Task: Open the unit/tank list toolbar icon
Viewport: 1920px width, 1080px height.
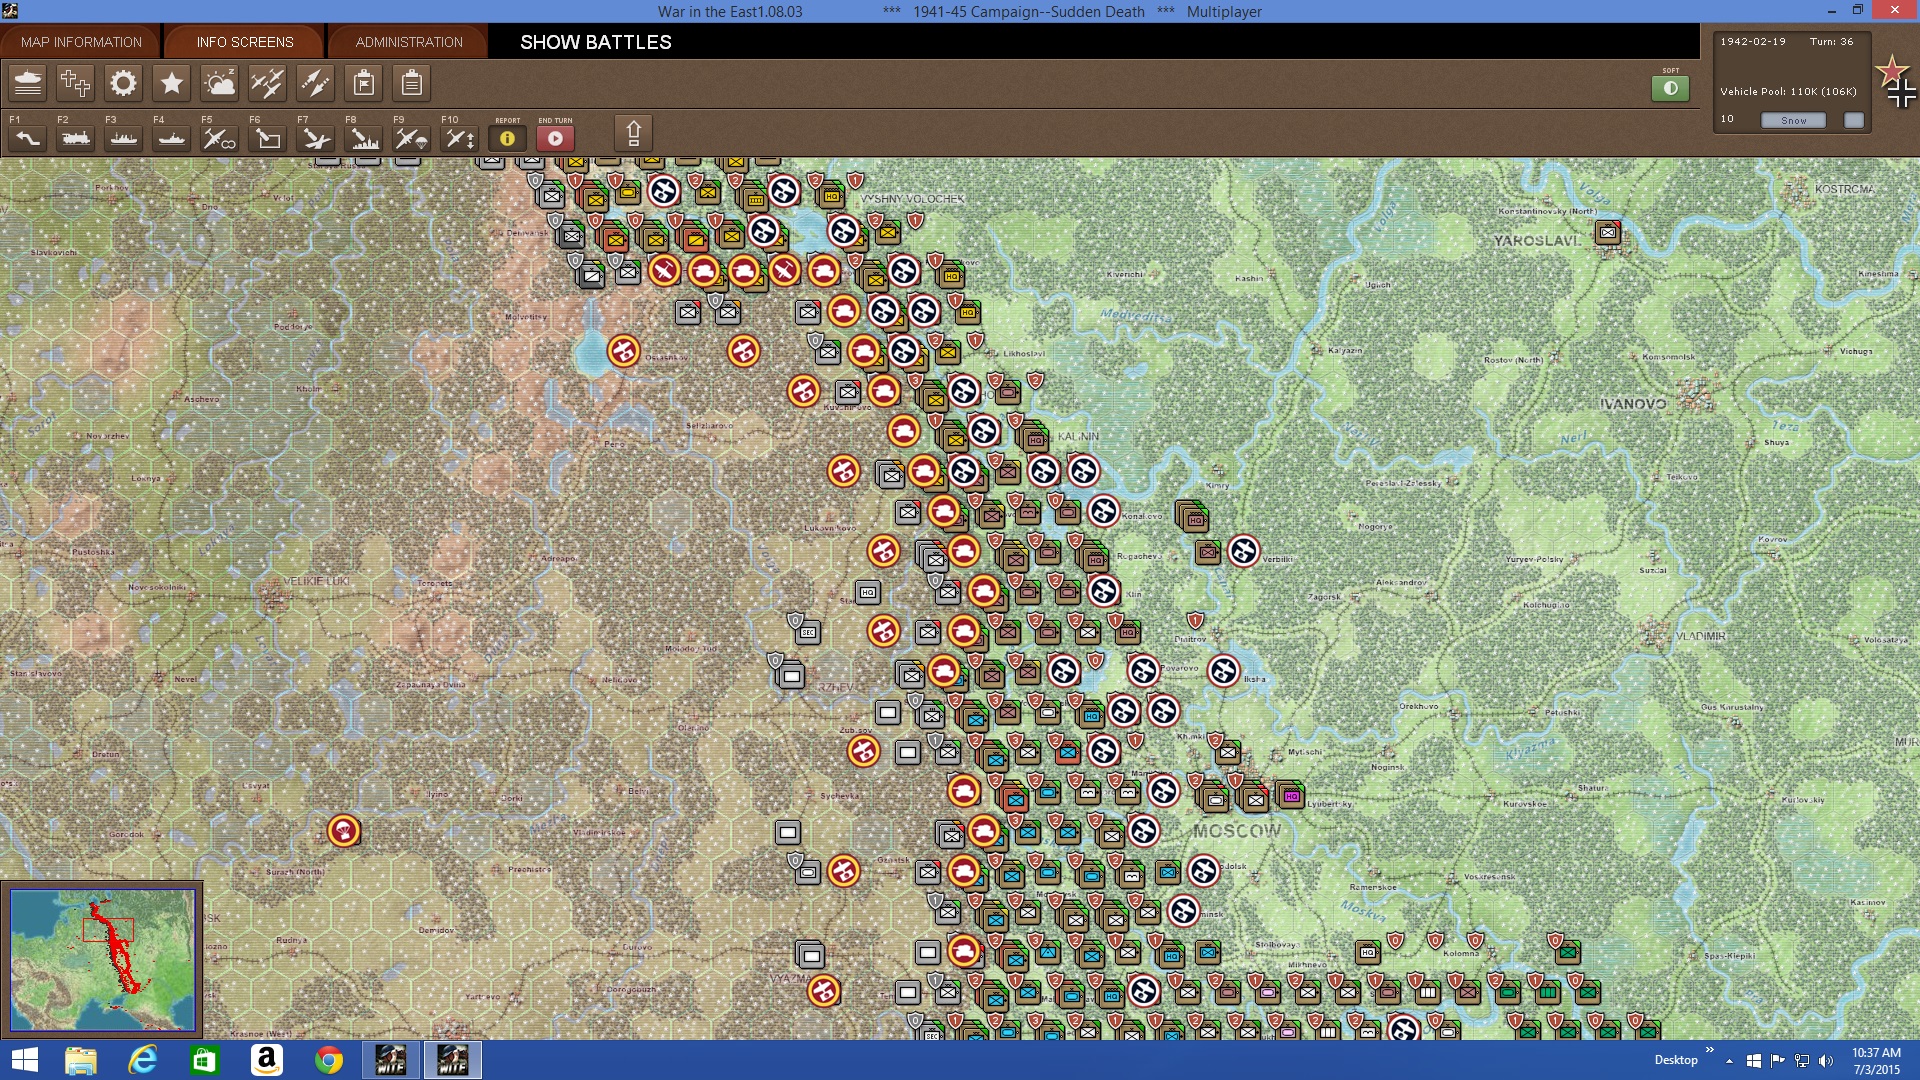Action: (28, 83)
